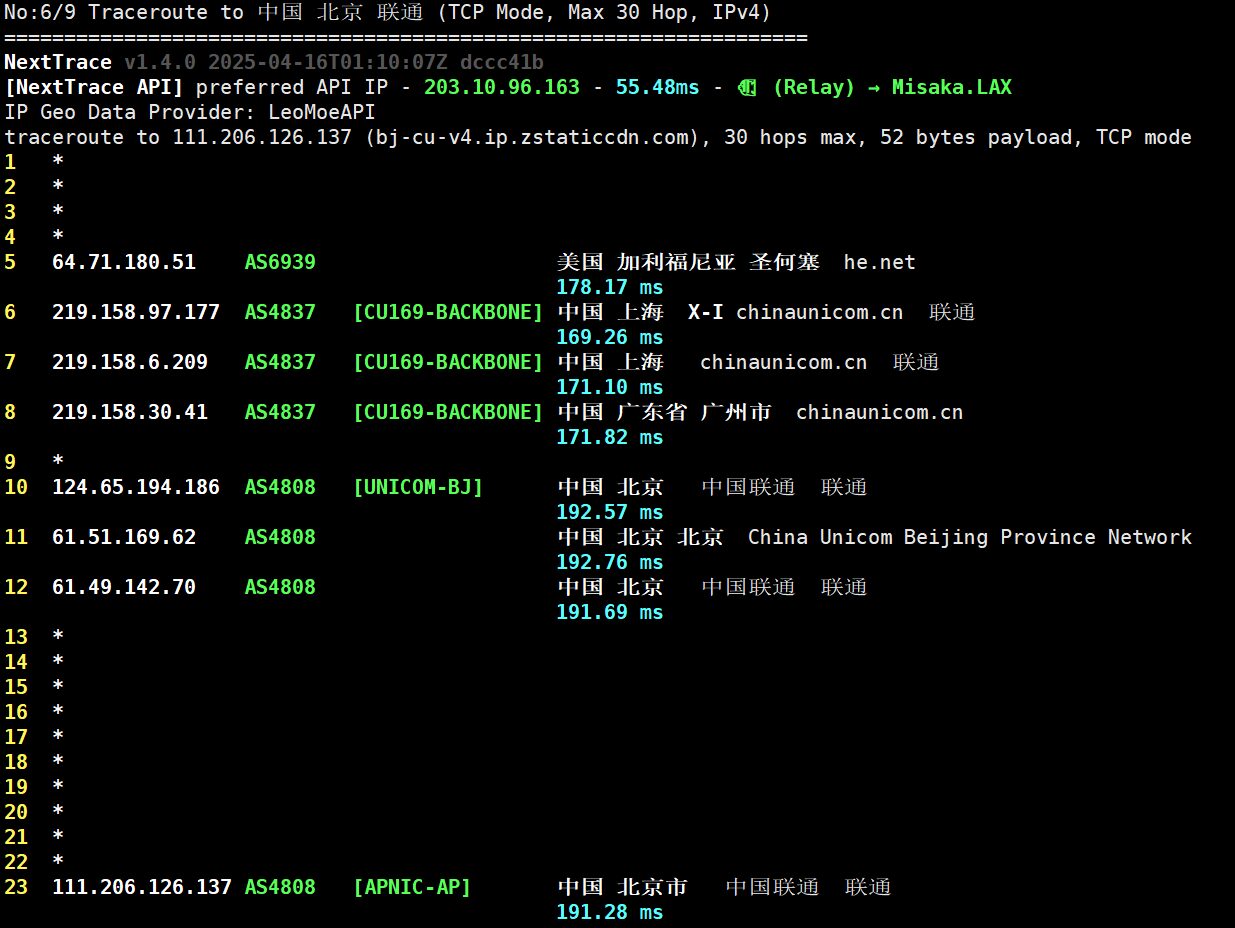Select IP address 219.158.97.177
1235x928 pixels.
pyautogui.click(x=136, y=312)
